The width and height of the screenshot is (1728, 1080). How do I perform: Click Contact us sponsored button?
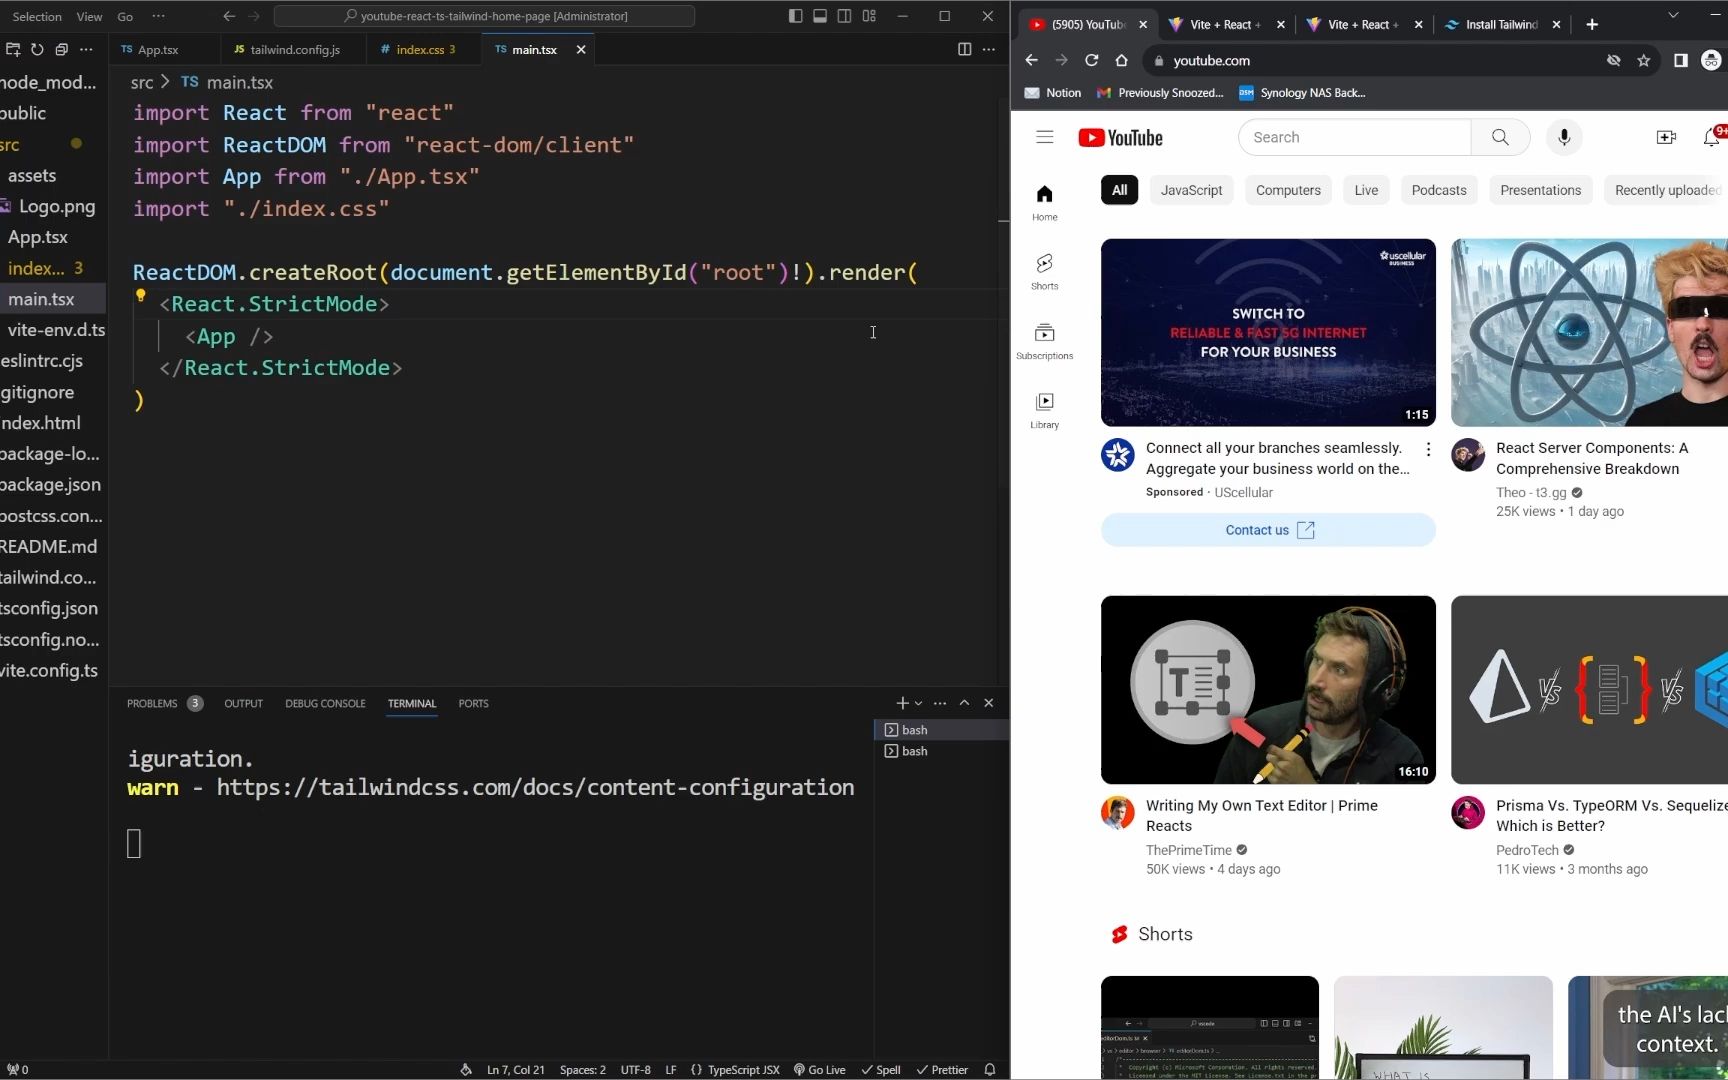pos(1268,530)
